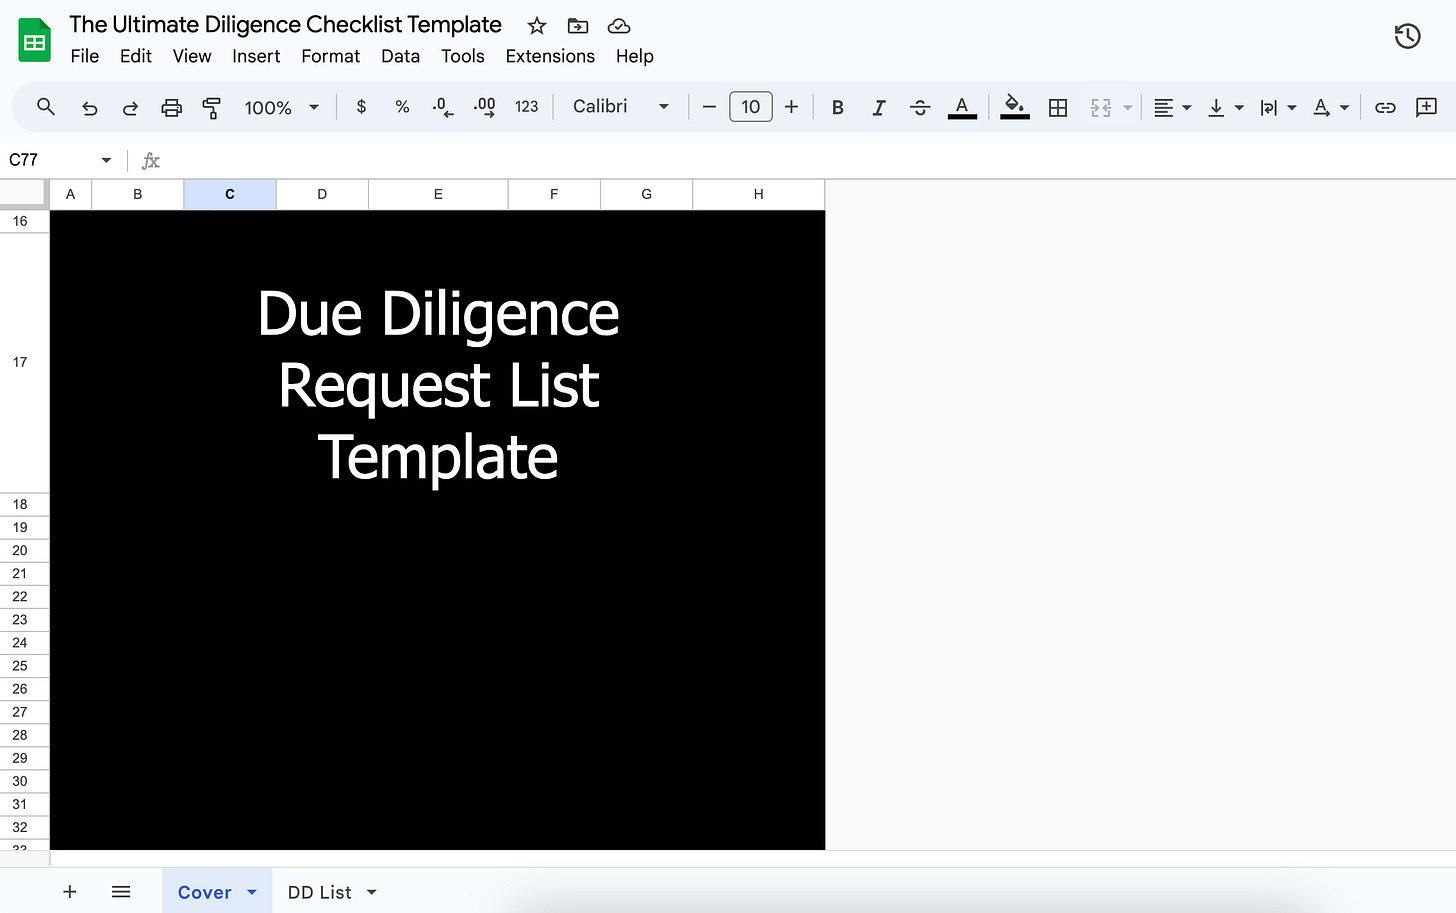Screen dimensions: 1456x913
Task: Insert a link into the cell
Action: (1385, 107)
